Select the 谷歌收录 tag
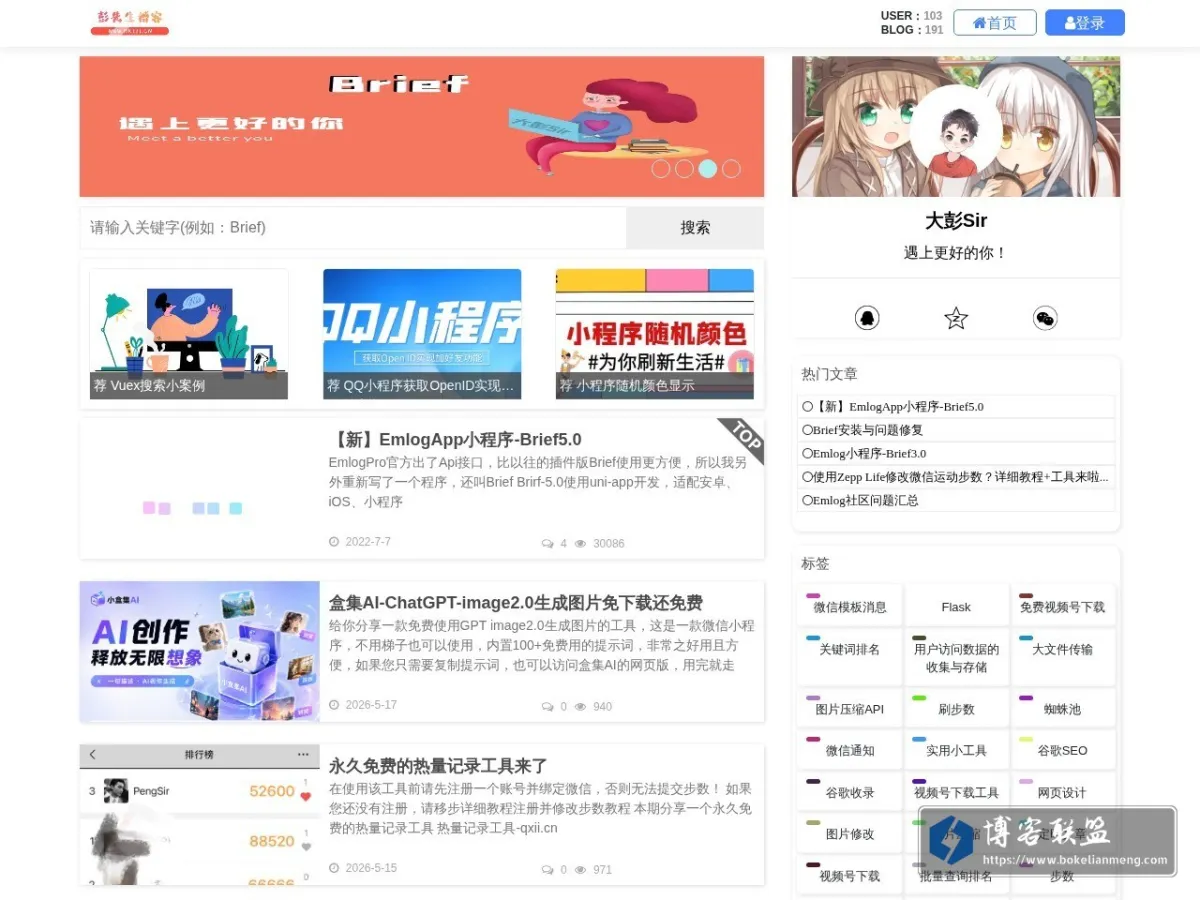Screen dimensions: 1200x900 pyautogui.click(x=850, y=792)
